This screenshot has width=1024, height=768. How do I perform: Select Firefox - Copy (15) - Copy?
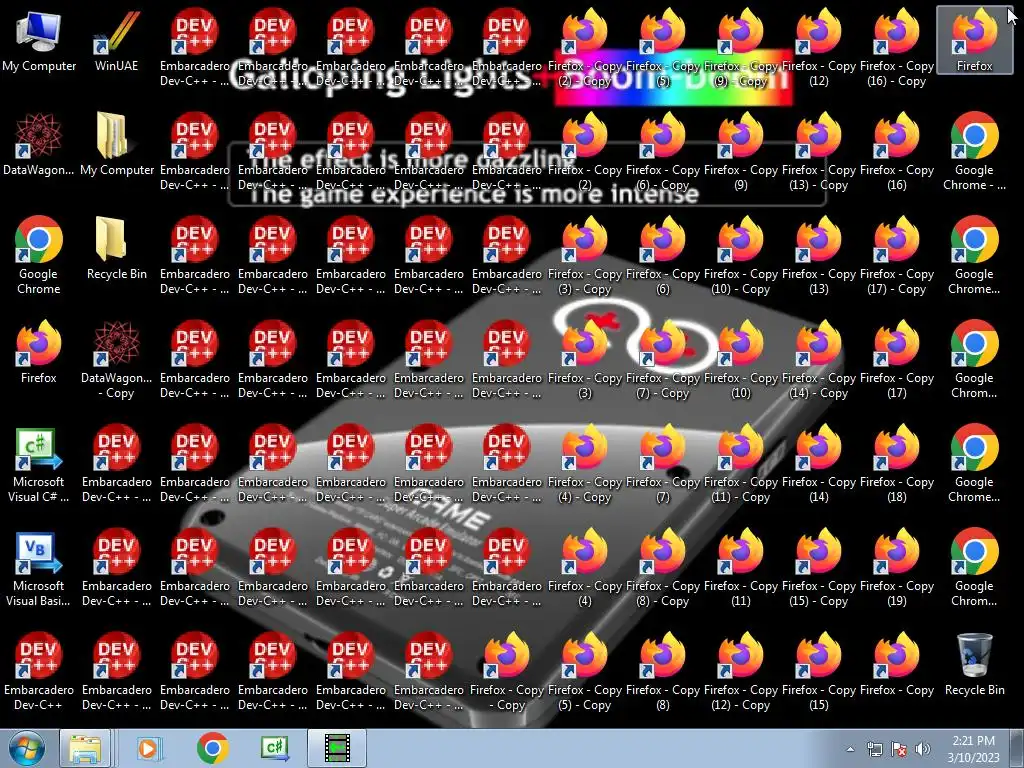[x=818, y=568]
